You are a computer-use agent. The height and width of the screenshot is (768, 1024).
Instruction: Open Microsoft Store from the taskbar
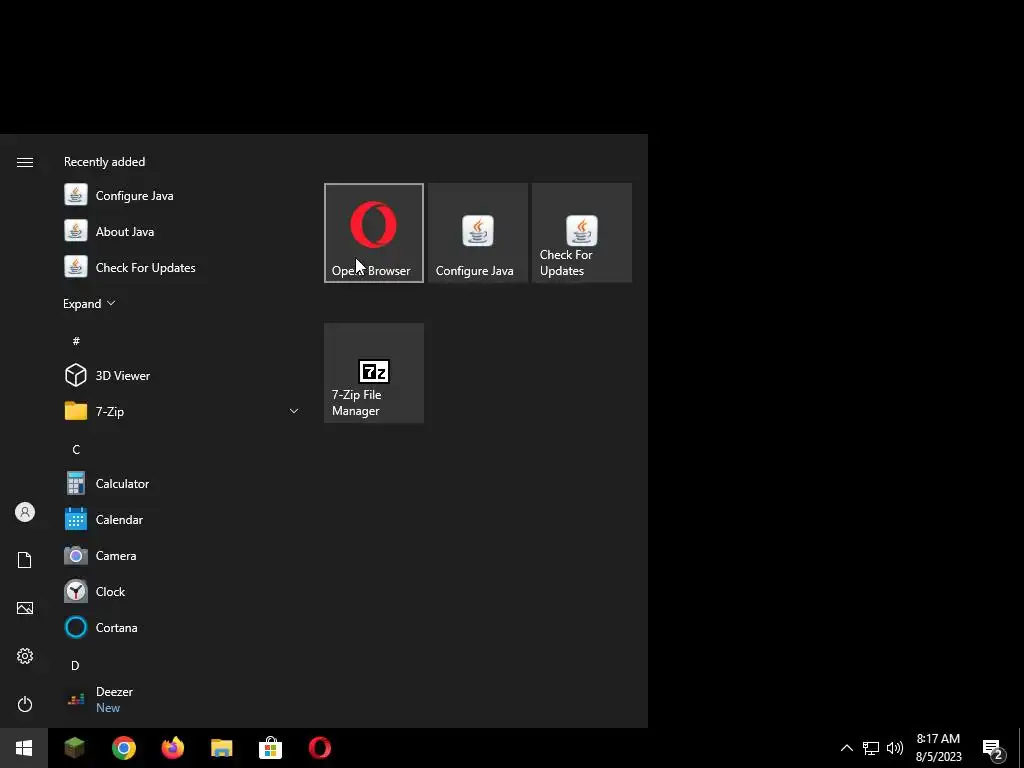coord(270,748)
